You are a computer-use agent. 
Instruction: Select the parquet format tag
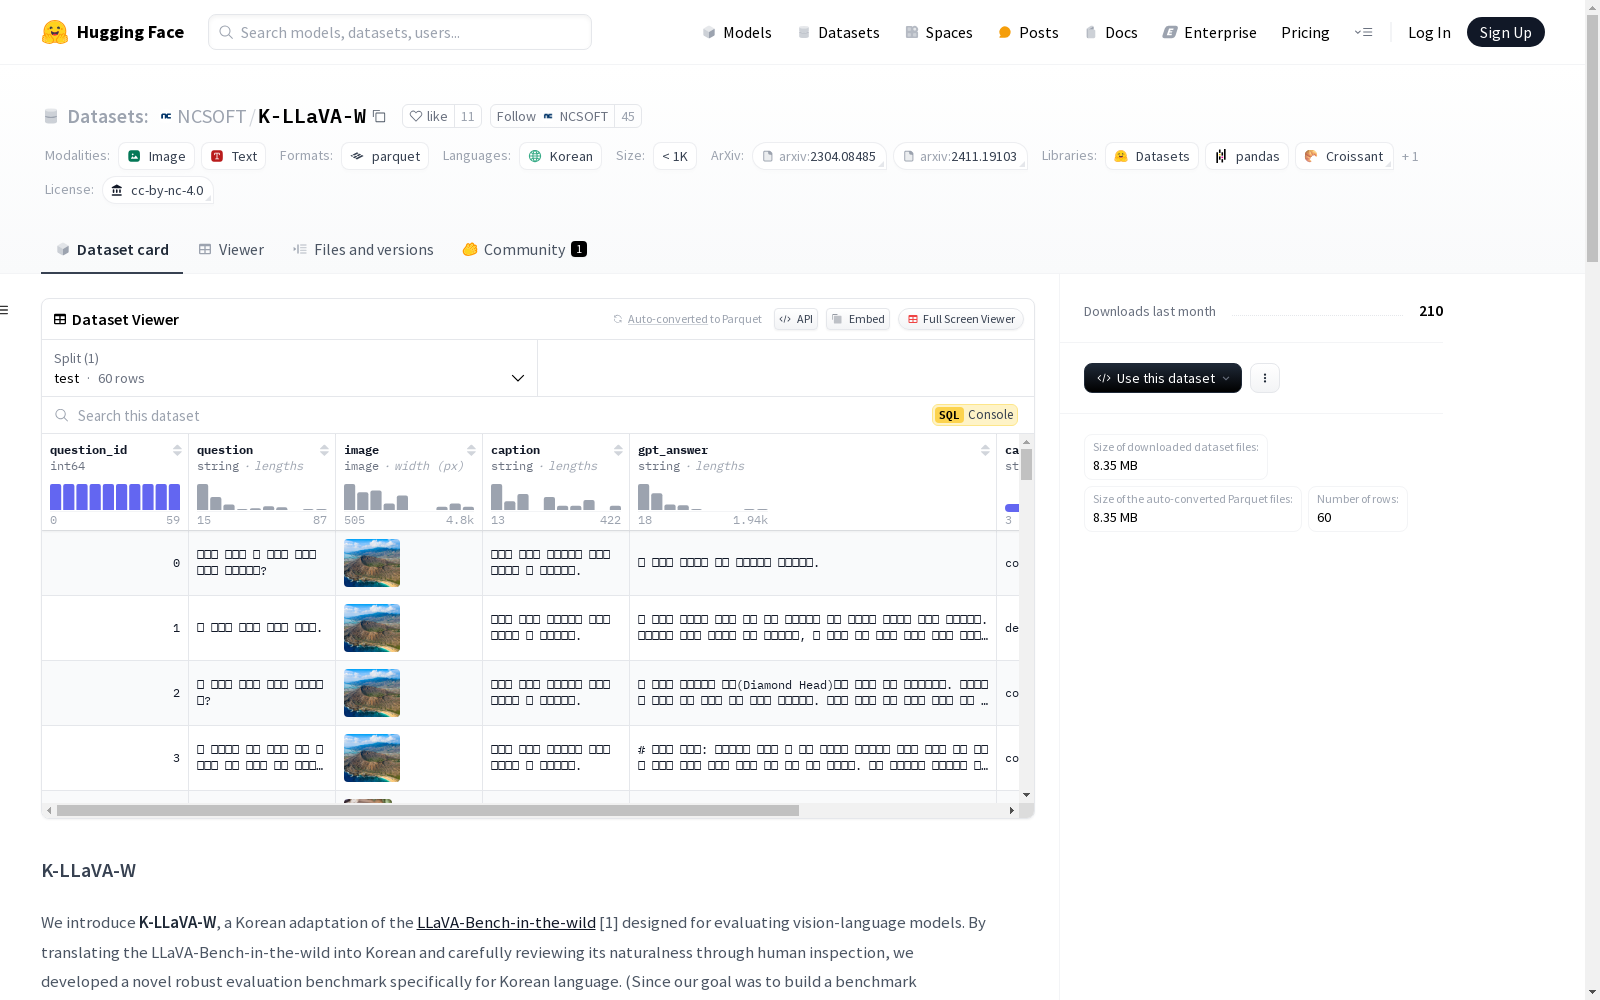click(385, 156)
